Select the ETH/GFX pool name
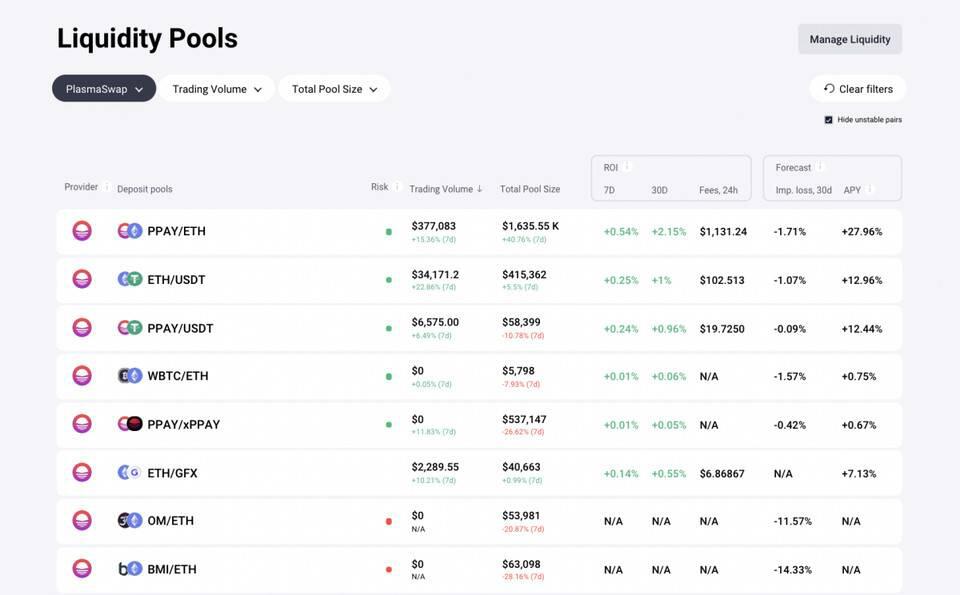 172,473
